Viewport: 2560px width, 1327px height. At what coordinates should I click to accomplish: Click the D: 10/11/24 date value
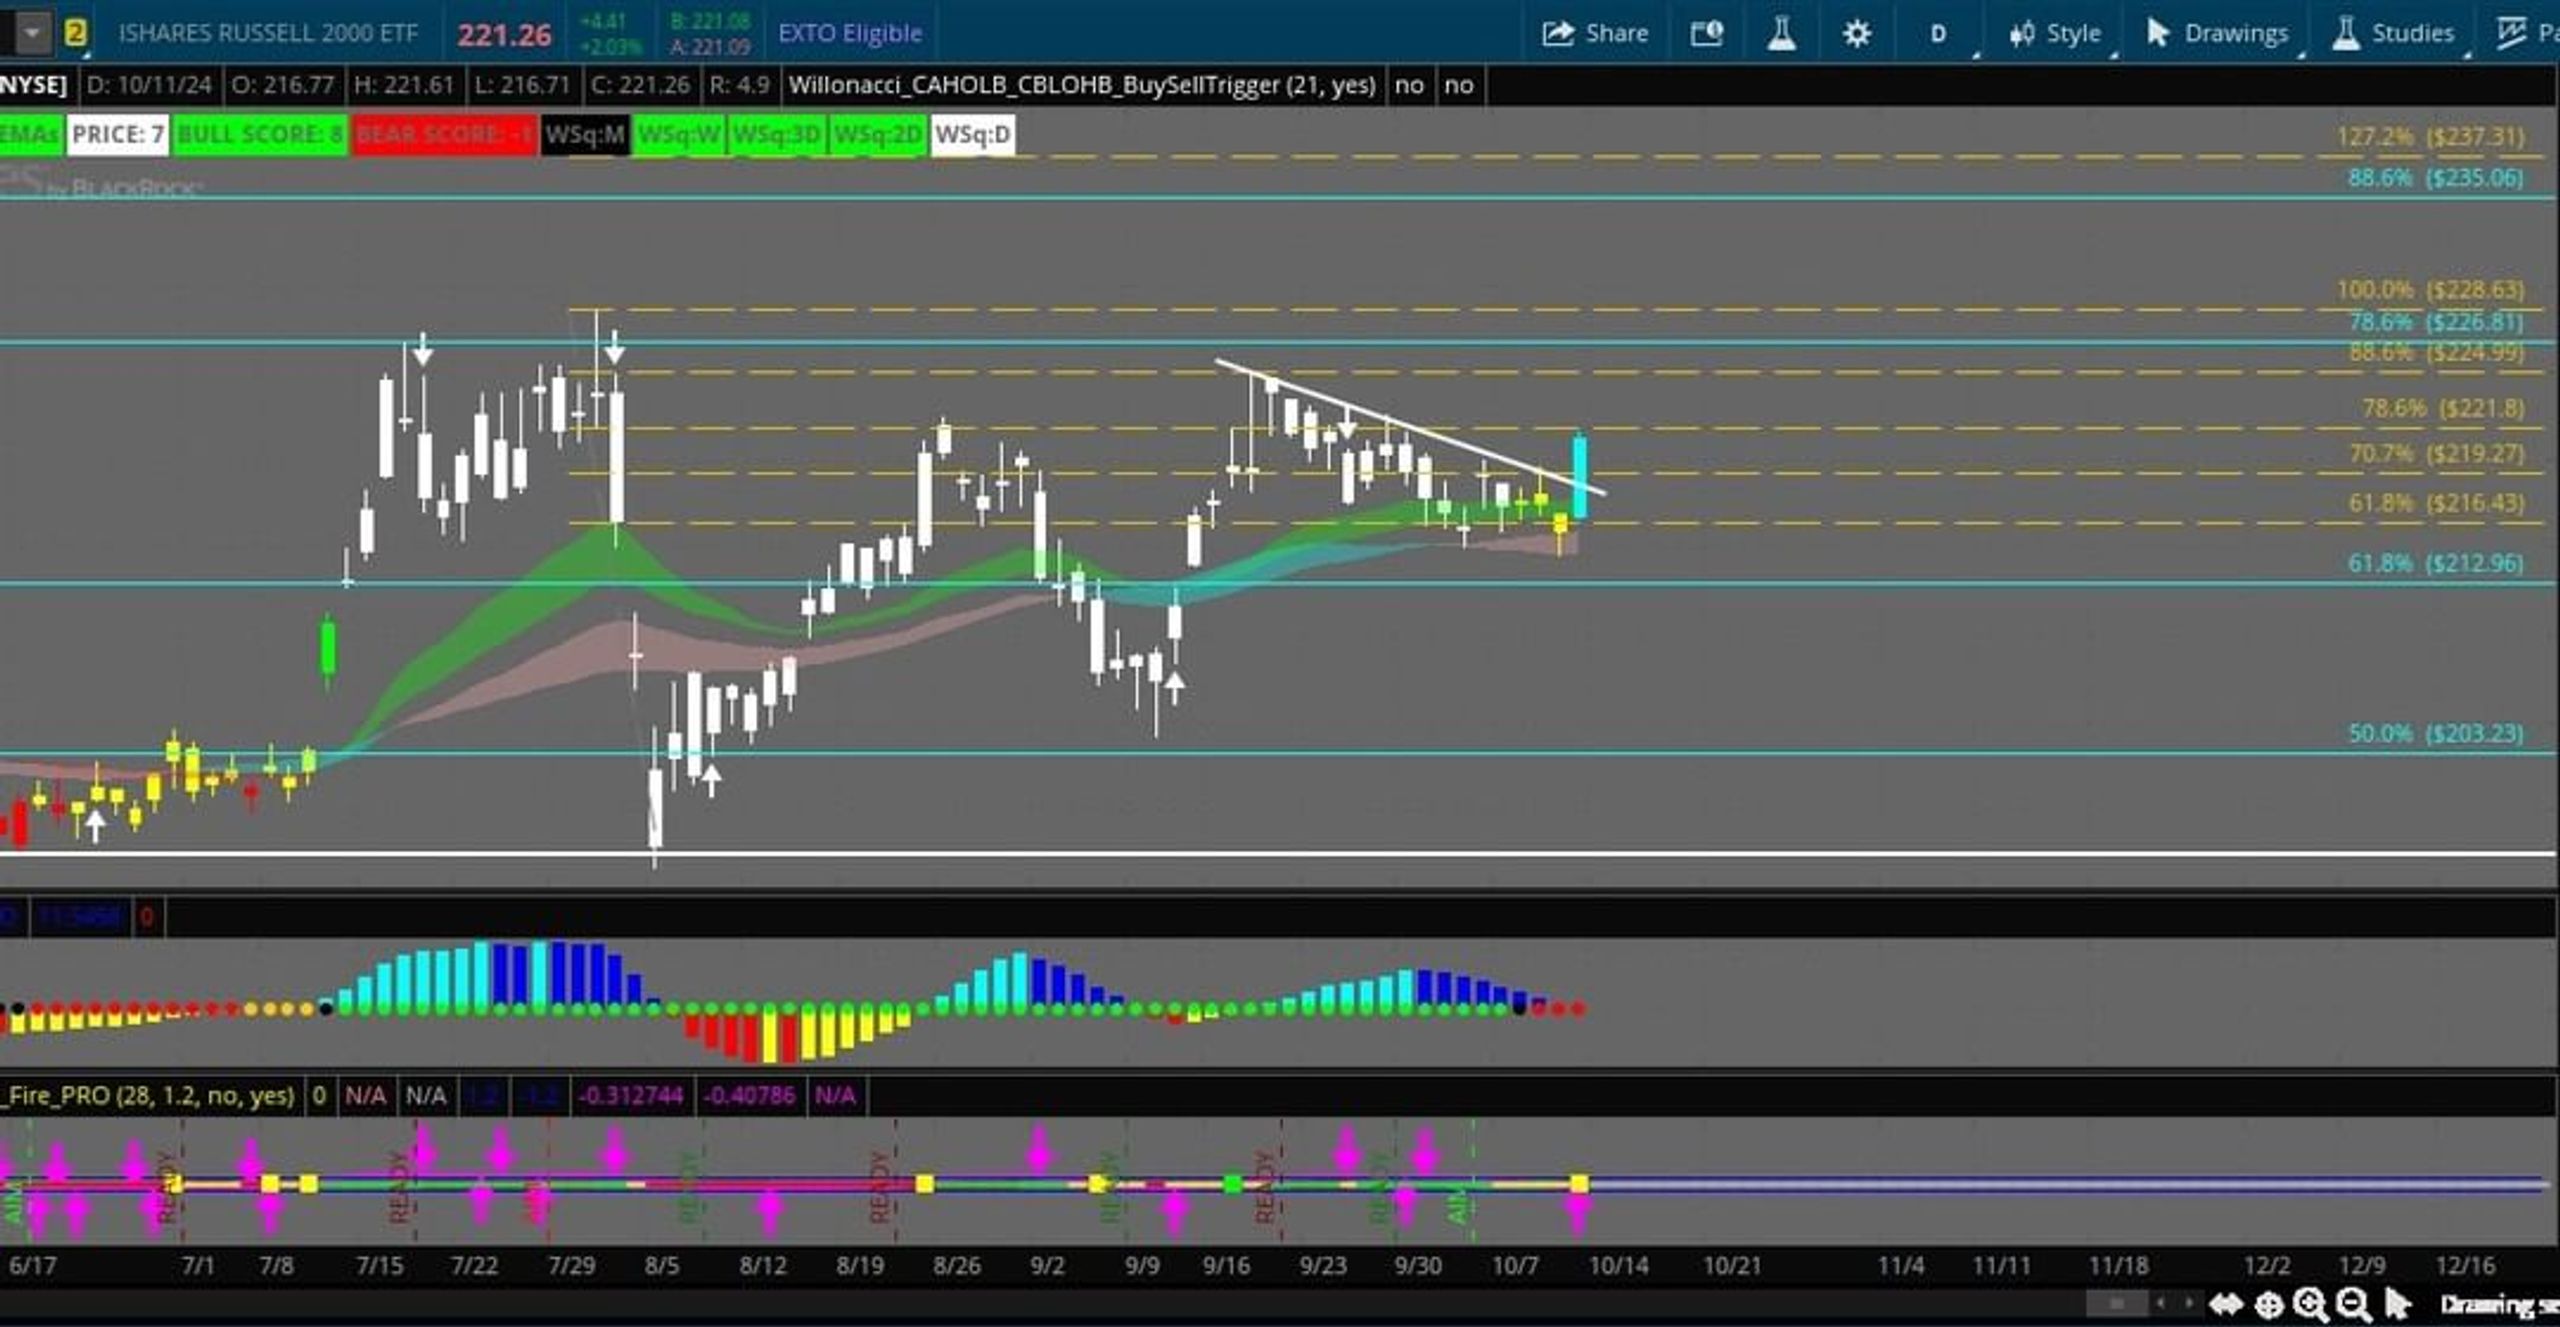click(x=150, y=85)
